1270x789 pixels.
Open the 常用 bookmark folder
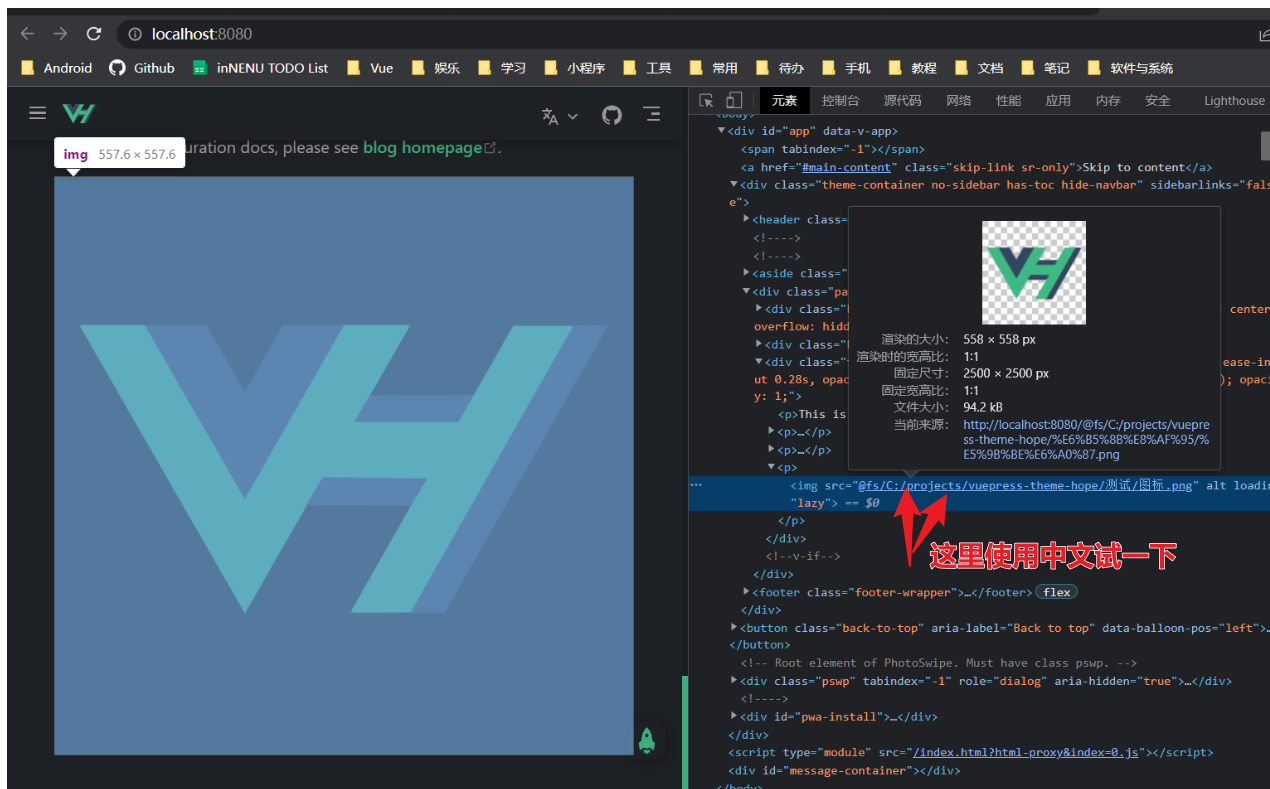tap(714, 68)
